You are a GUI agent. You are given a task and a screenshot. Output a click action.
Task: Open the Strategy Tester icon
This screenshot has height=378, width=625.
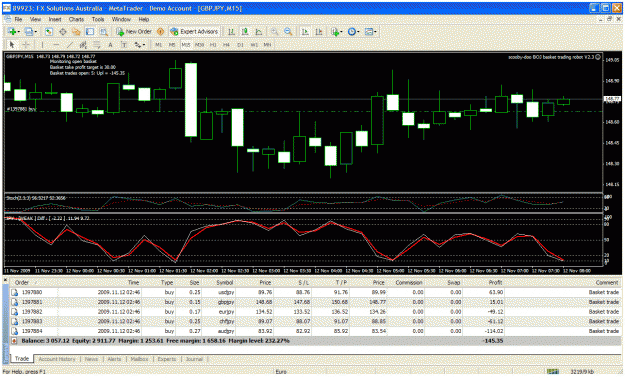104,32
